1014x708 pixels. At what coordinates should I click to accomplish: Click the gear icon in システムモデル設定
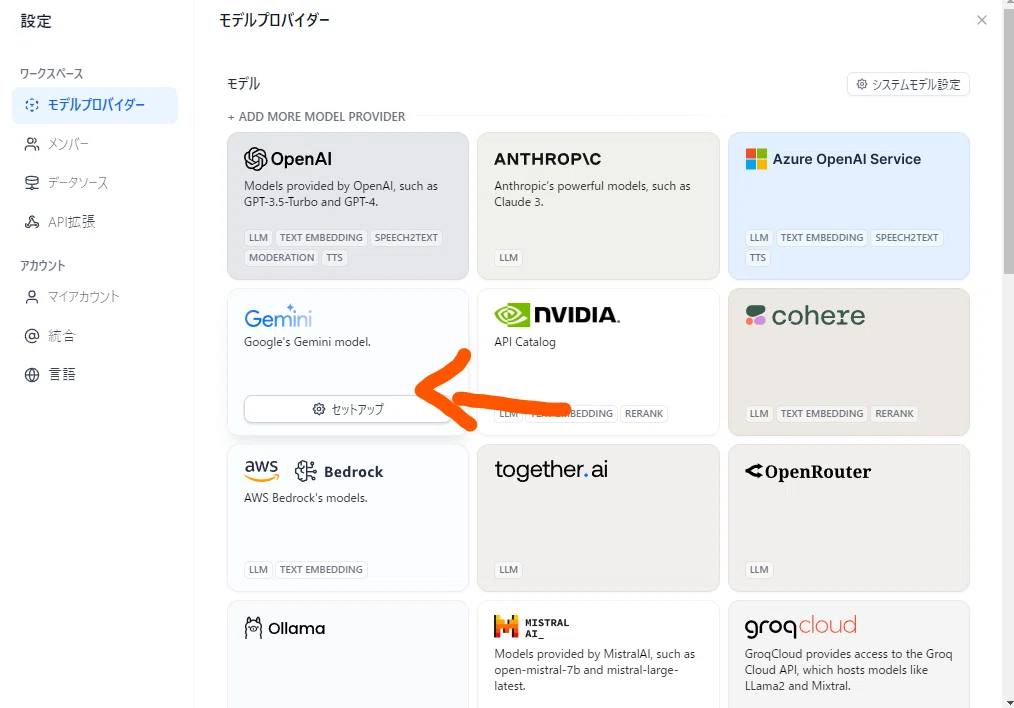tap(861, 84)
